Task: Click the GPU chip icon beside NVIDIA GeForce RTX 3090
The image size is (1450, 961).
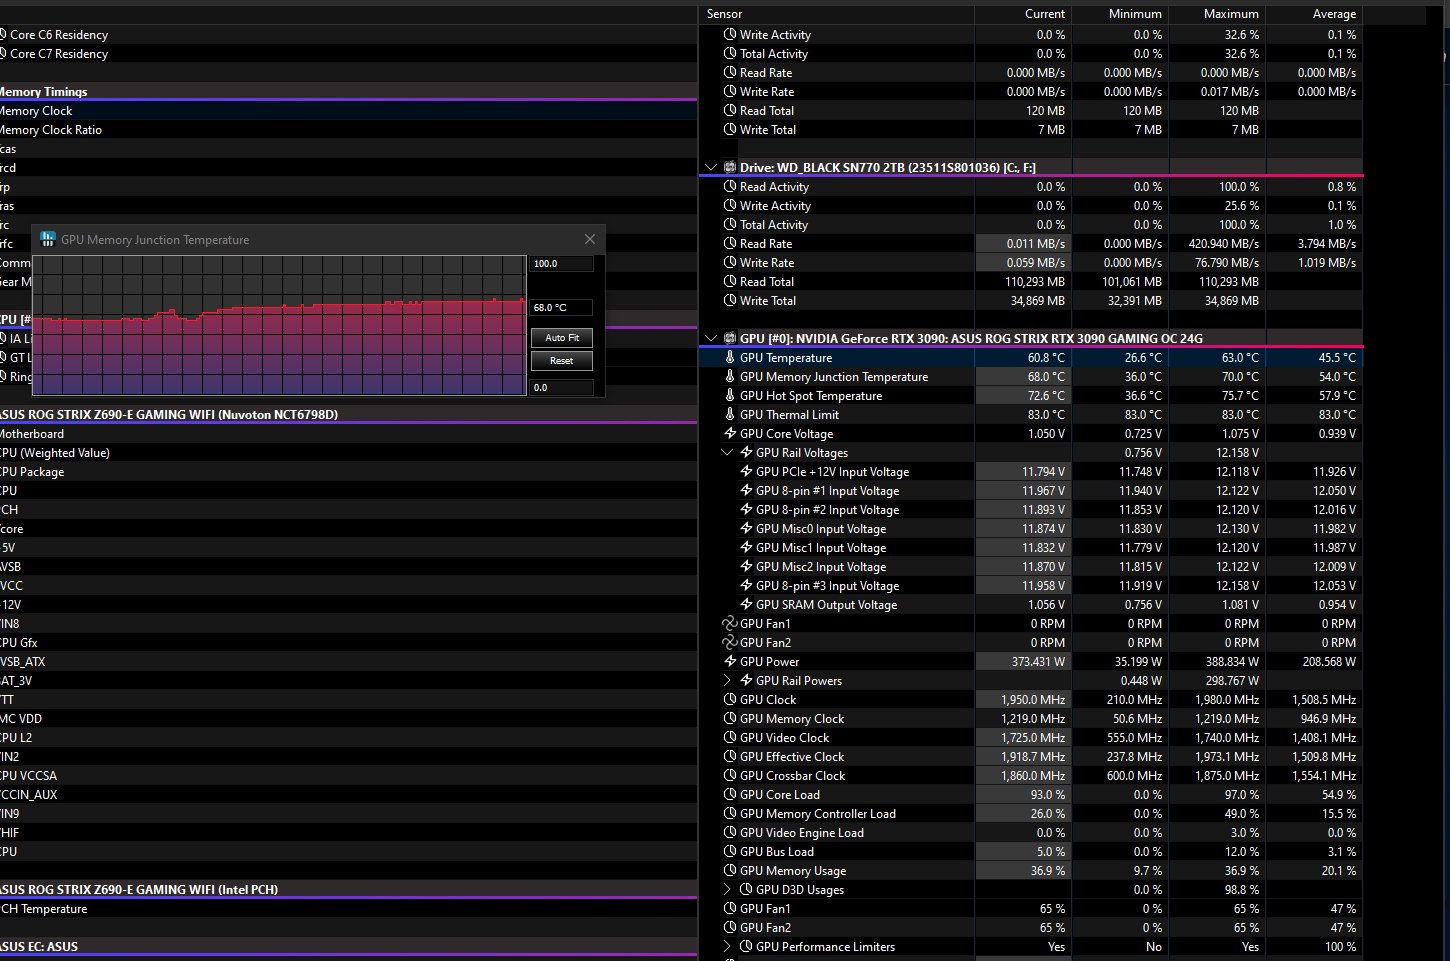Action: pos(730,339)
